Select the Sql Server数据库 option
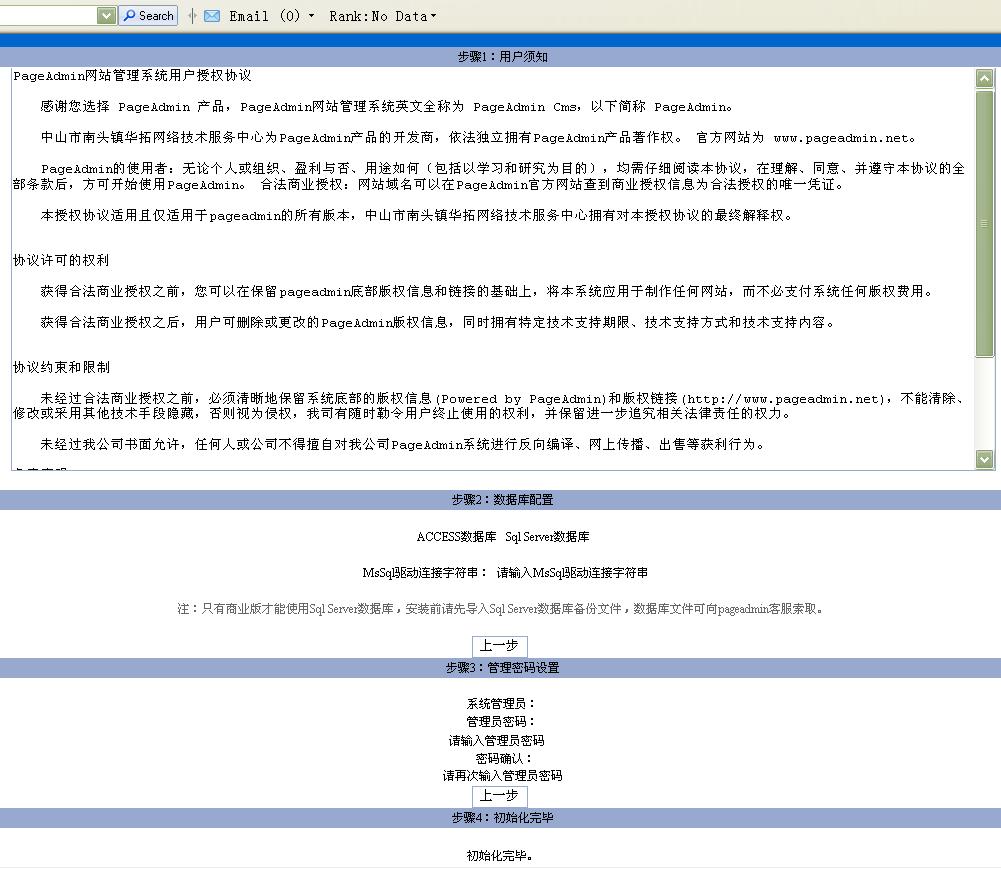Image resolution: width=1001 pixels, height=869 pixels. (547, 537)
